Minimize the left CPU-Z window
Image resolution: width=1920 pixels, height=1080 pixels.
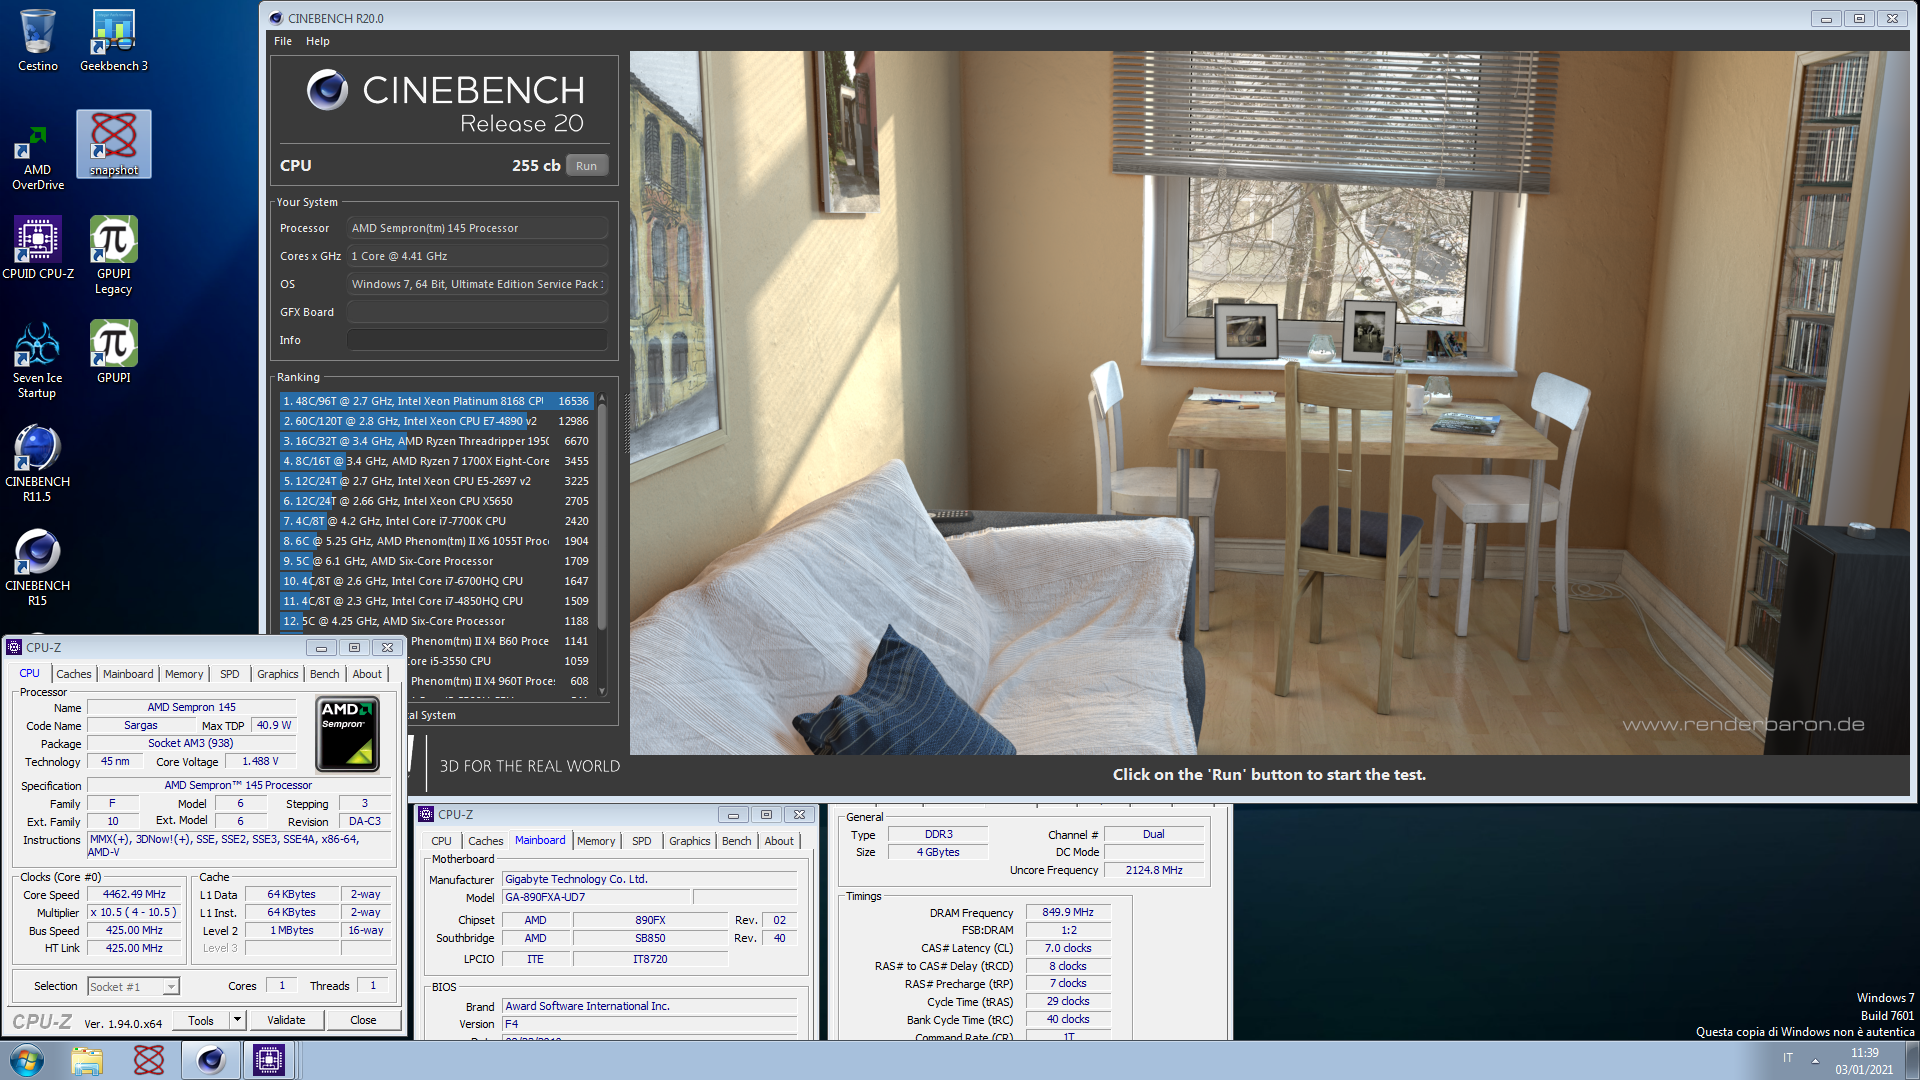(322, 648)
